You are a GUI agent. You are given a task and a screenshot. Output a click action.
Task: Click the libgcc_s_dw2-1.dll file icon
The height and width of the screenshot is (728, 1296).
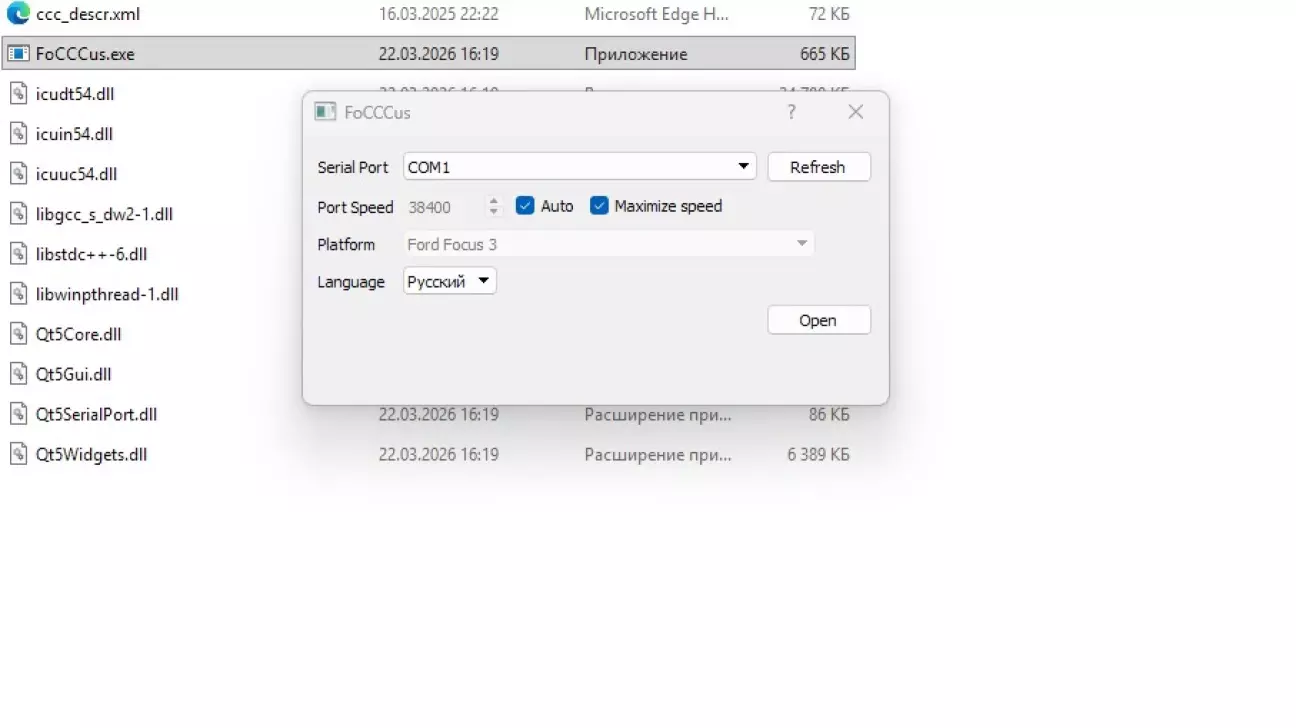pyautogui.click(x=18, y=214)
